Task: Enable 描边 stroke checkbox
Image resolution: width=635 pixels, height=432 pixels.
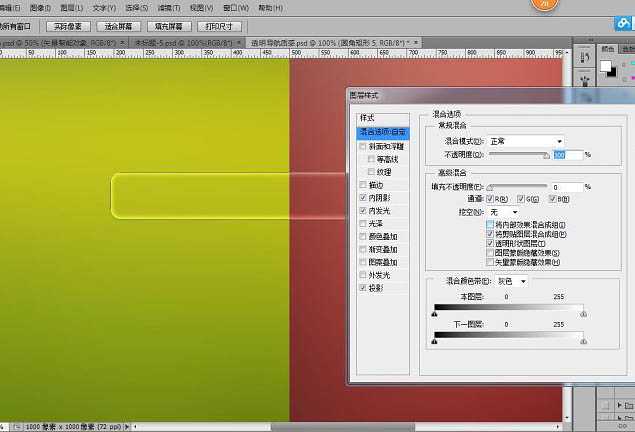Action: [363, 185]
